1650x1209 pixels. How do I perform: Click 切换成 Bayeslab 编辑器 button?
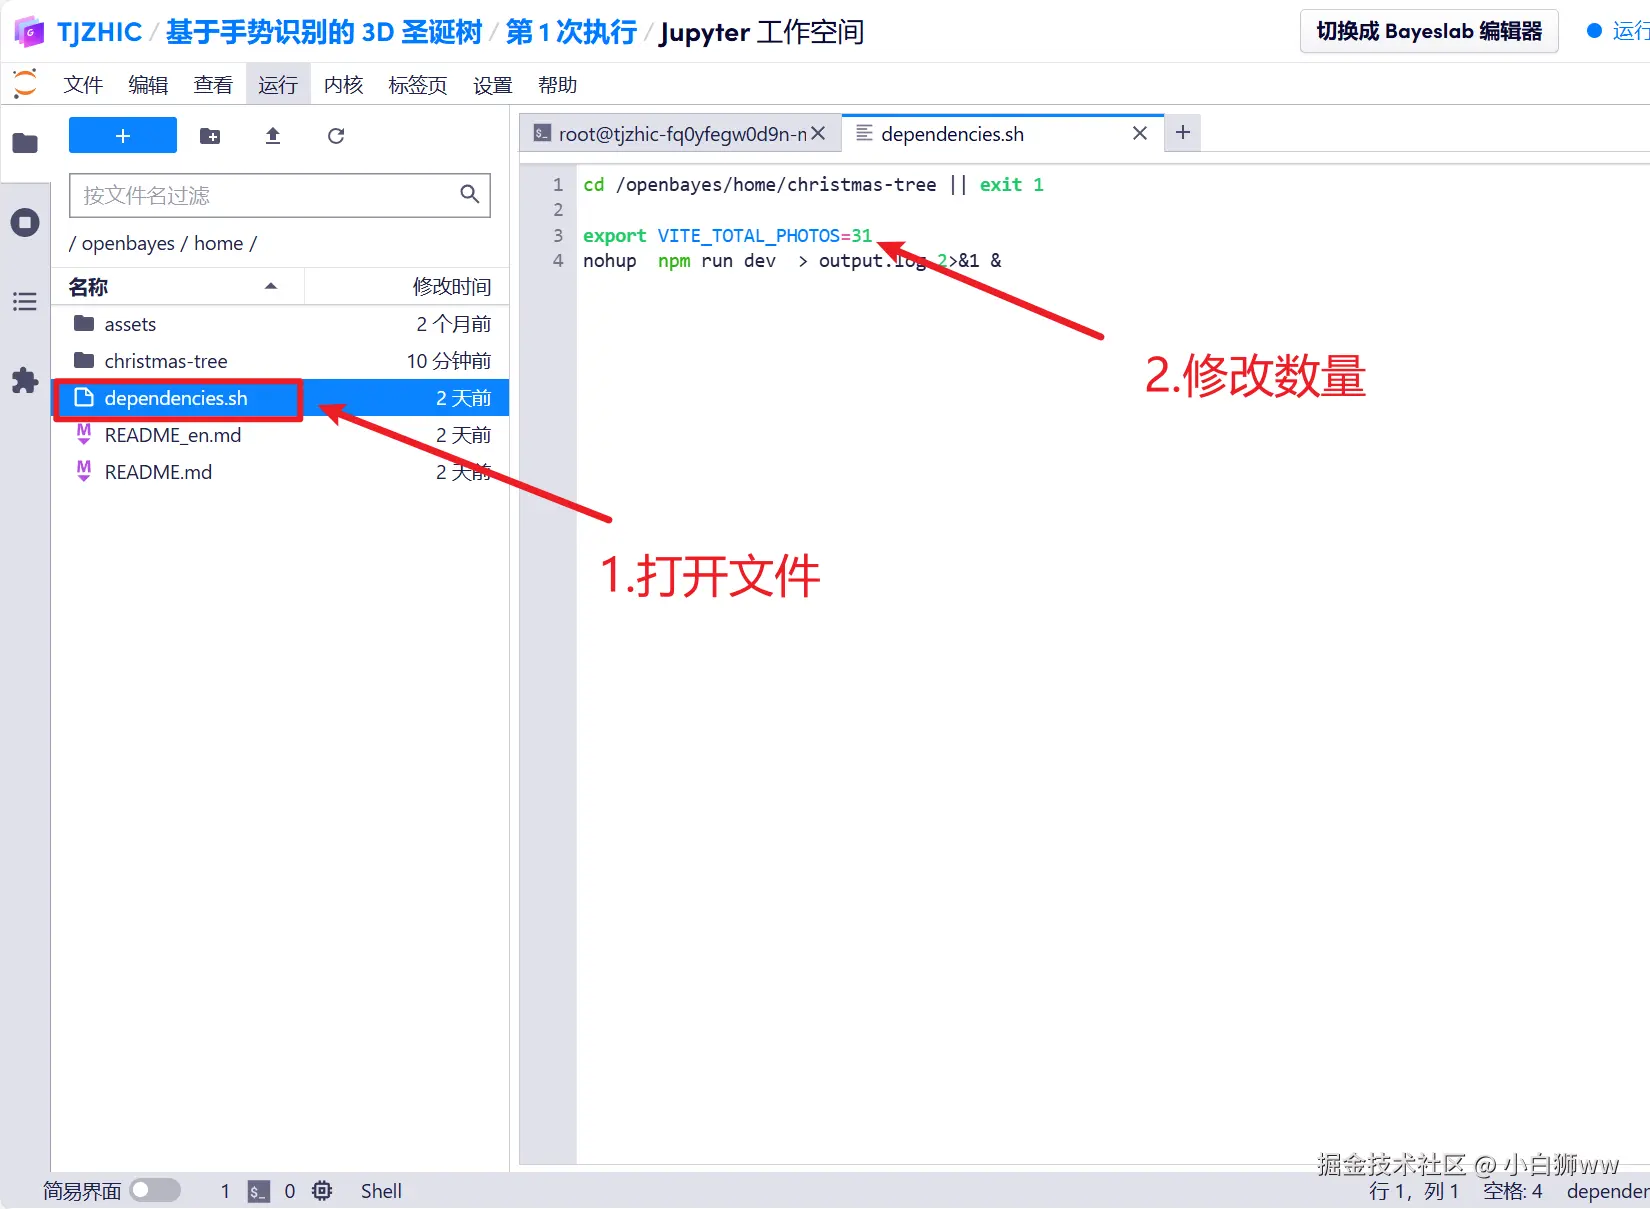point(1429,31)
